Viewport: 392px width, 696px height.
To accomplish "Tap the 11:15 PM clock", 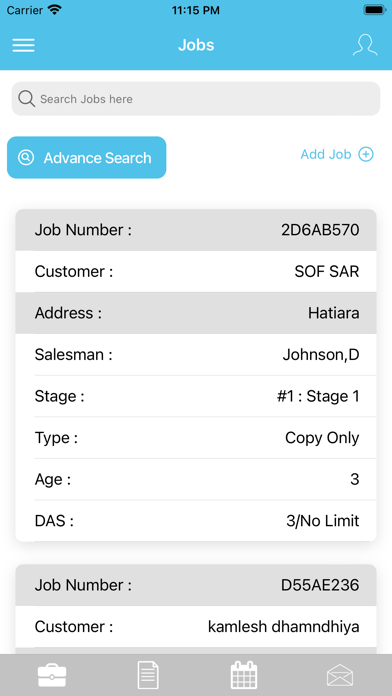I will coord(196,10).
